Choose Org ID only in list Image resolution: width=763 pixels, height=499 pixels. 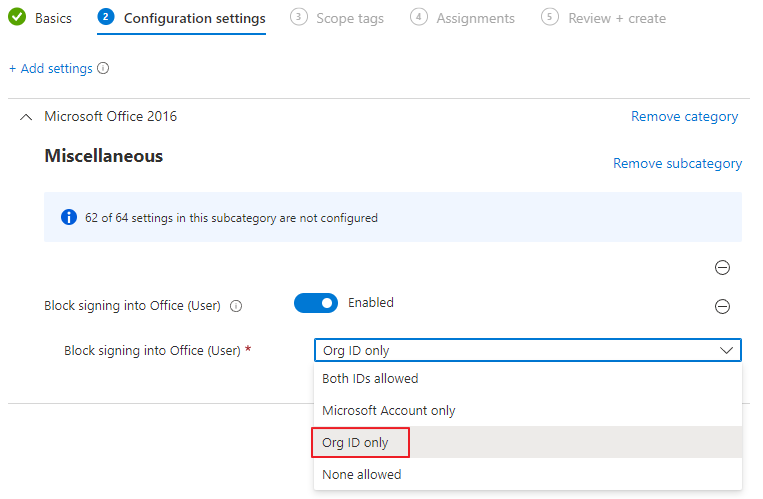click(x=528, y=443)
